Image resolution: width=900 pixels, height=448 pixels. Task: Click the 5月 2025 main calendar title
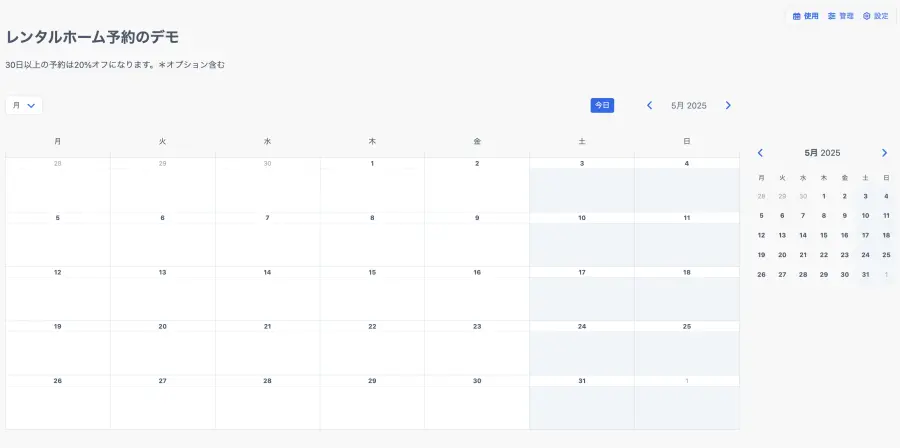click(x=689, y=105)
